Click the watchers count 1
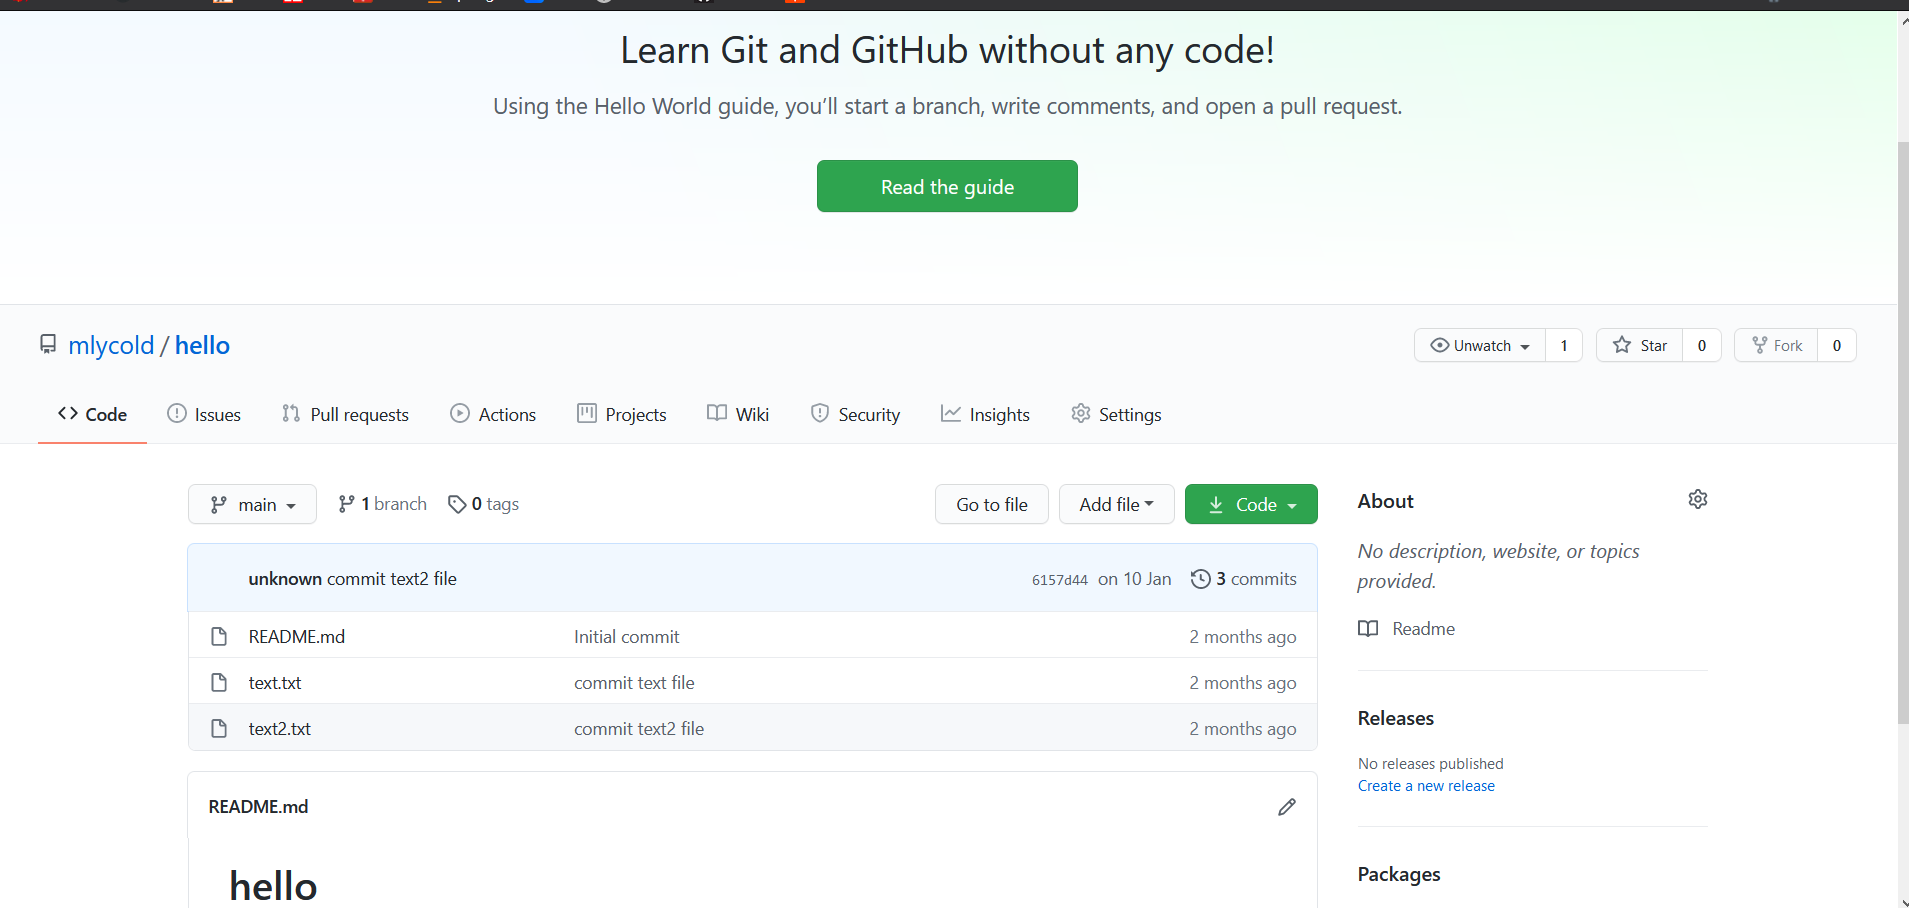1909x908 pixels. point(1564,345)
